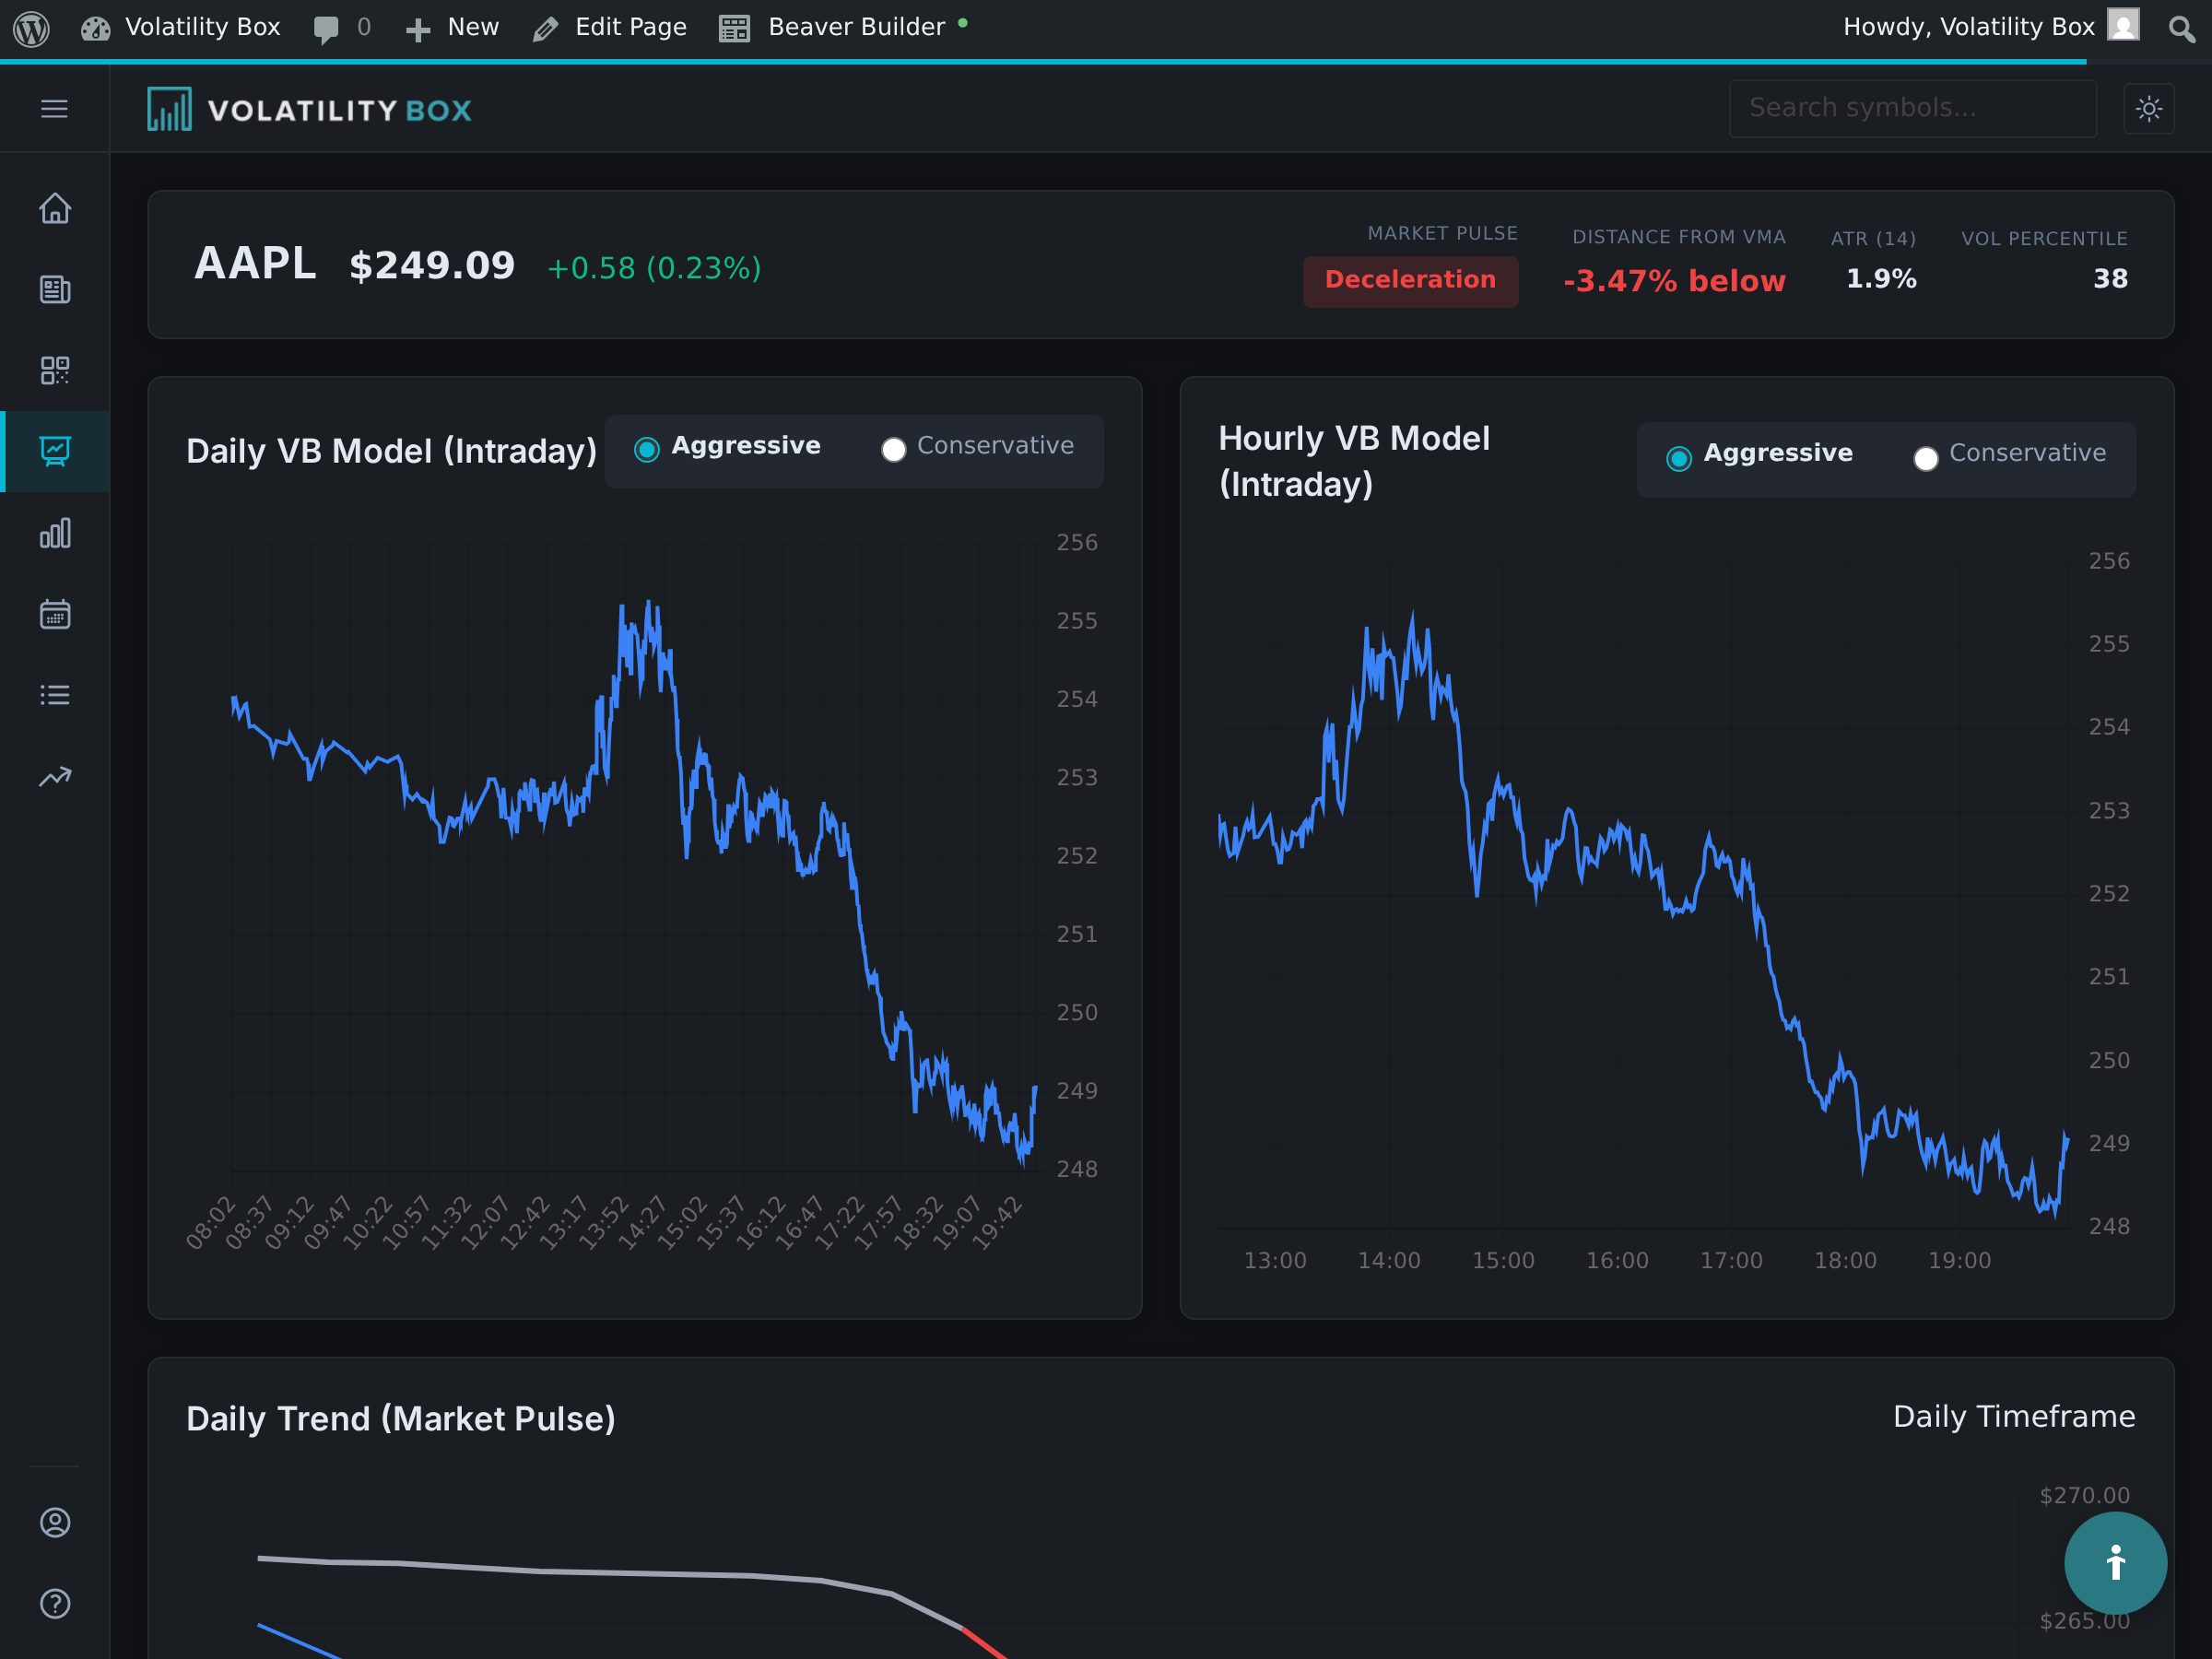The height and width of the screenshot is (1659, 2212).
Task: Click the 14:00 label on hourly chart axis
Action: tap(1389, 1260)
